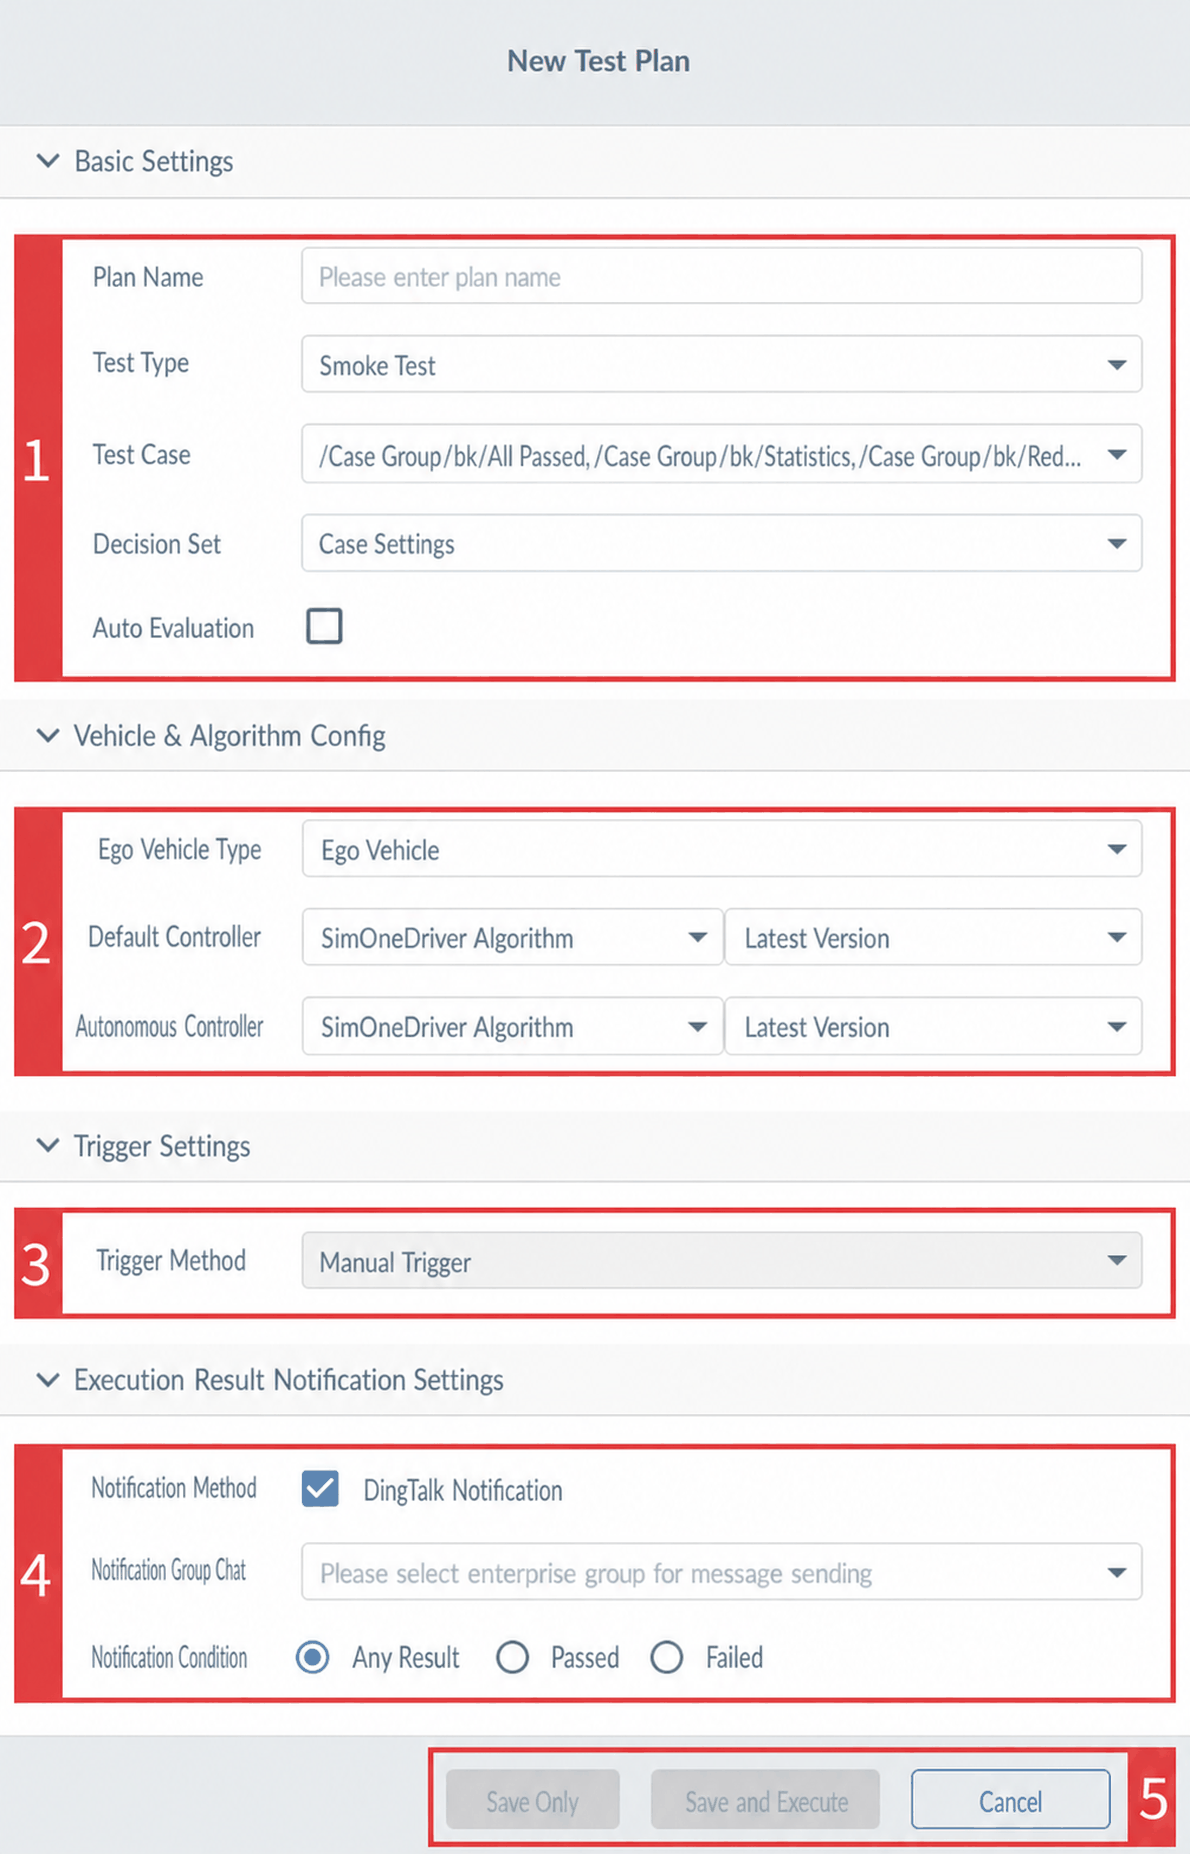Open Autonomous Controller Latest Version dropdown

click(933, 1027)
